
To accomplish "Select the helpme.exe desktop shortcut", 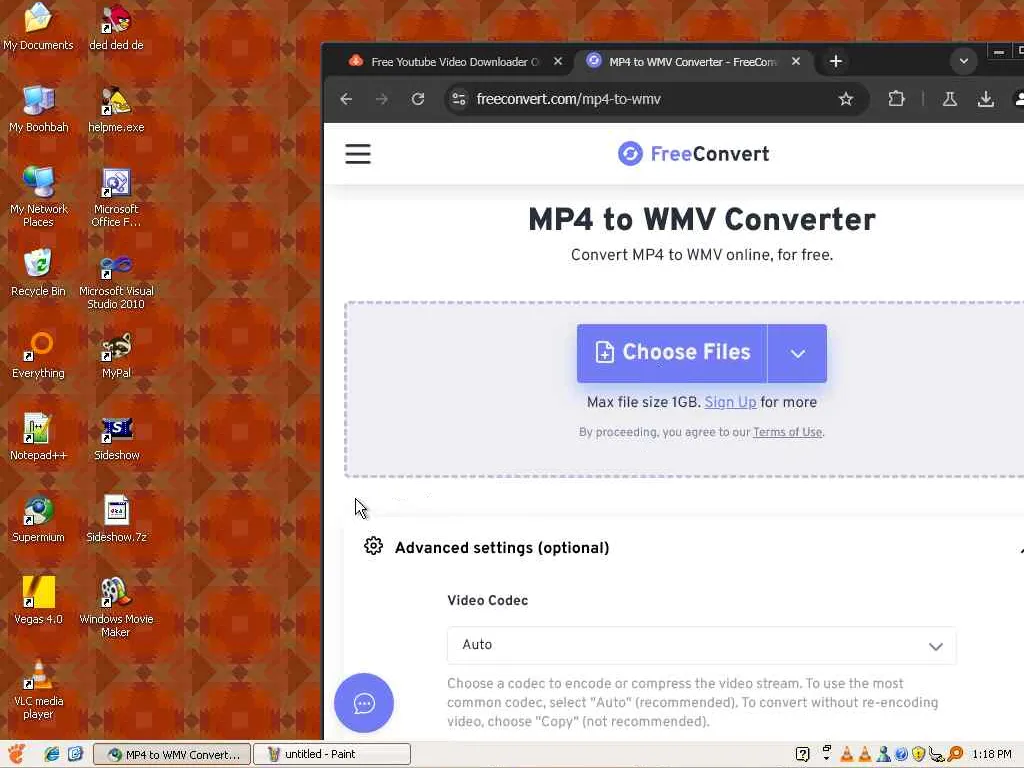I will [116, 109].
